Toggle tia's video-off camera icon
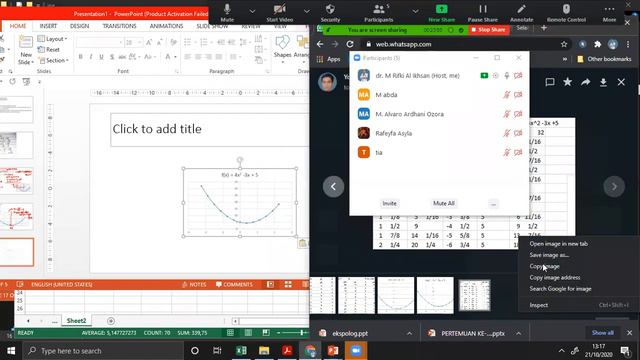The height and width of the screenshot is (360, 640). 518,152
